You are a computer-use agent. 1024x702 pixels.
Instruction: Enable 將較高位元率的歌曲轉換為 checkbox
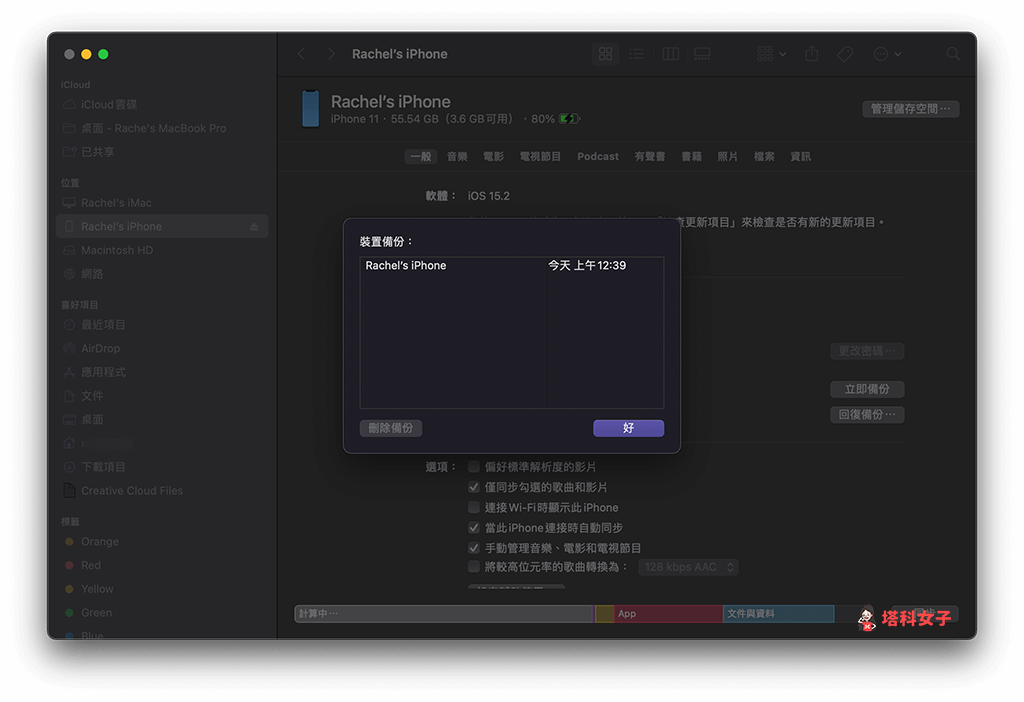(x=474, y=566)
